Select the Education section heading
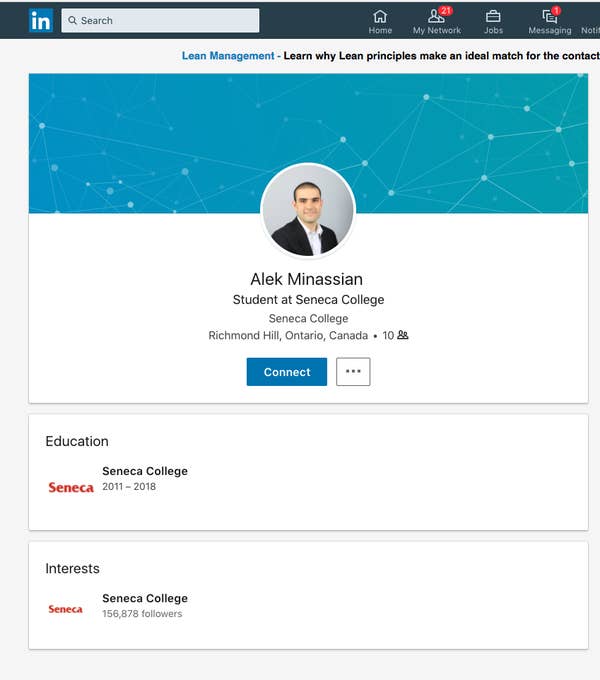Screen dimensions: 600x680 77,441
